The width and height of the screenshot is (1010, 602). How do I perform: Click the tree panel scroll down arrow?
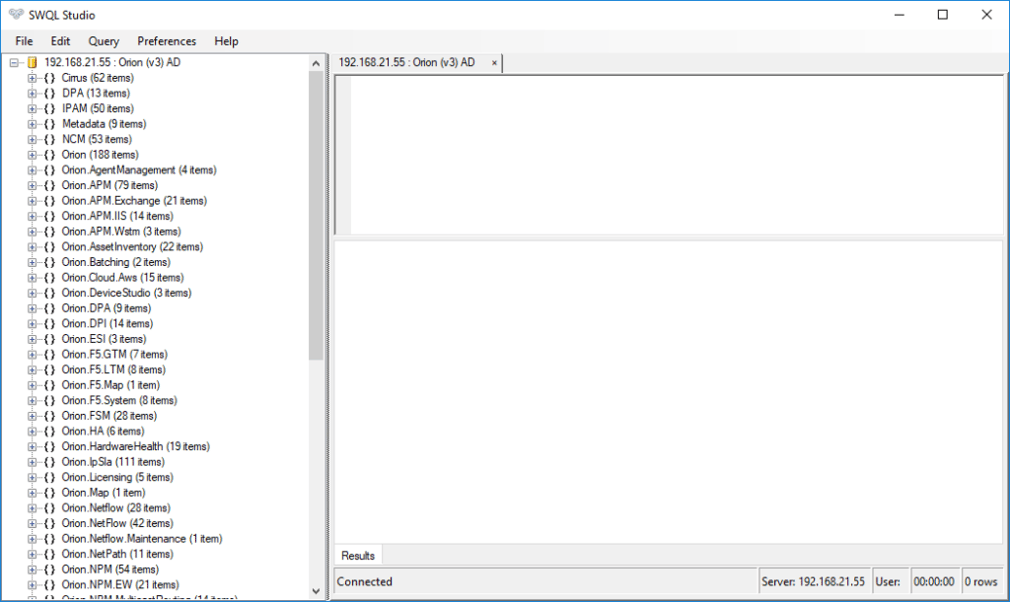click(x=317, y=591)
